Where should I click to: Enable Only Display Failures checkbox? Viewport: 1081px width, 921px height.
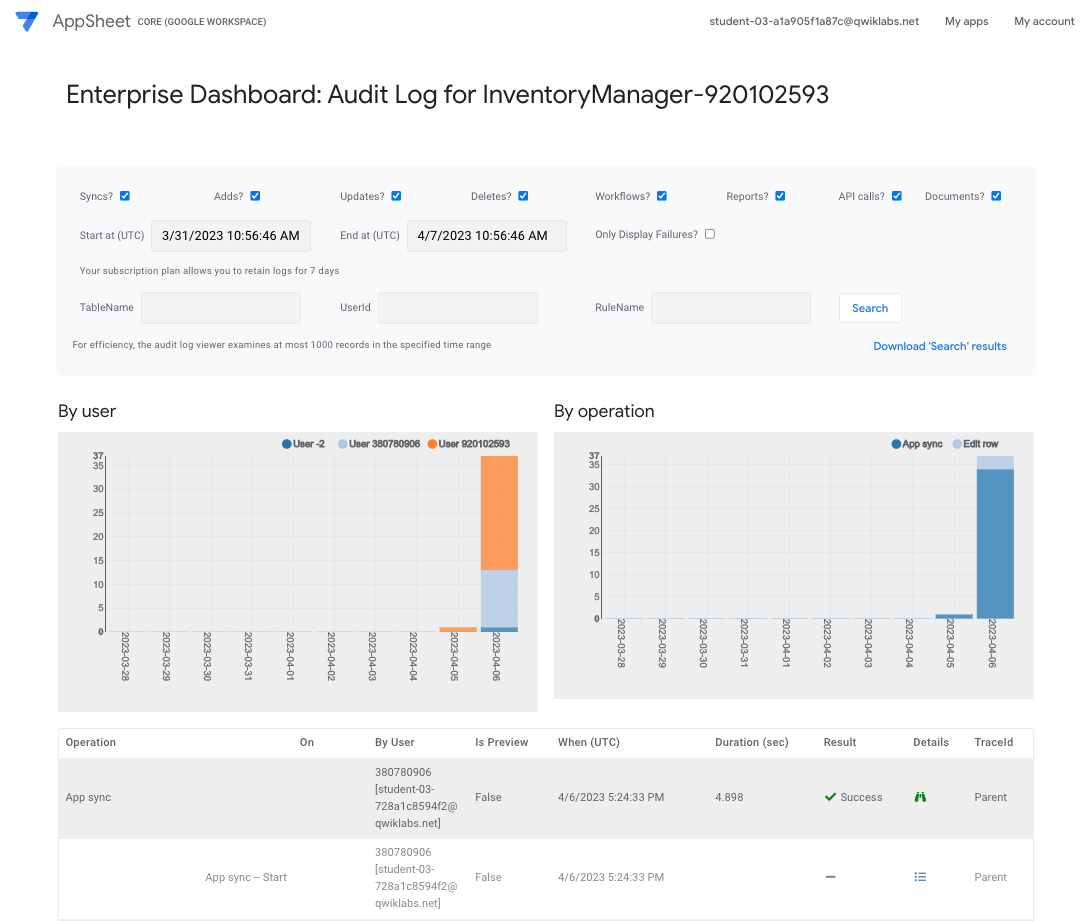[x=709, y=234]
